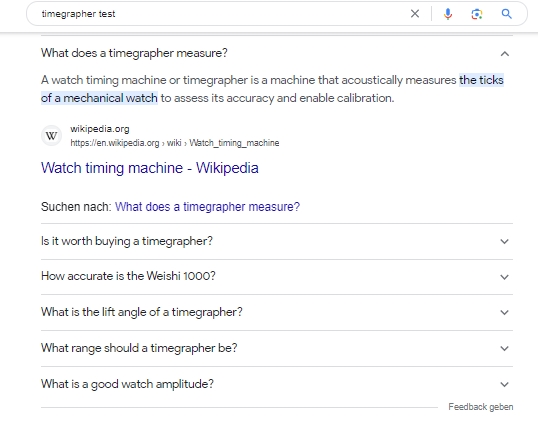The height and width of the screenshot is (434, 538).
Task: Open Google Lens image search icon
Action: (477, 14)
